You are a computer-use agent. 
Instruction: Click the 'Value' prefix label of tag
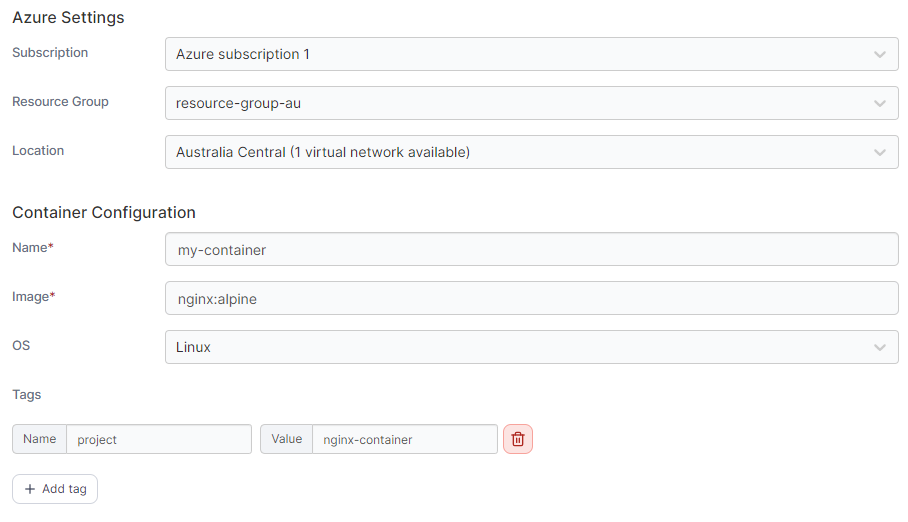click(286, 439)
